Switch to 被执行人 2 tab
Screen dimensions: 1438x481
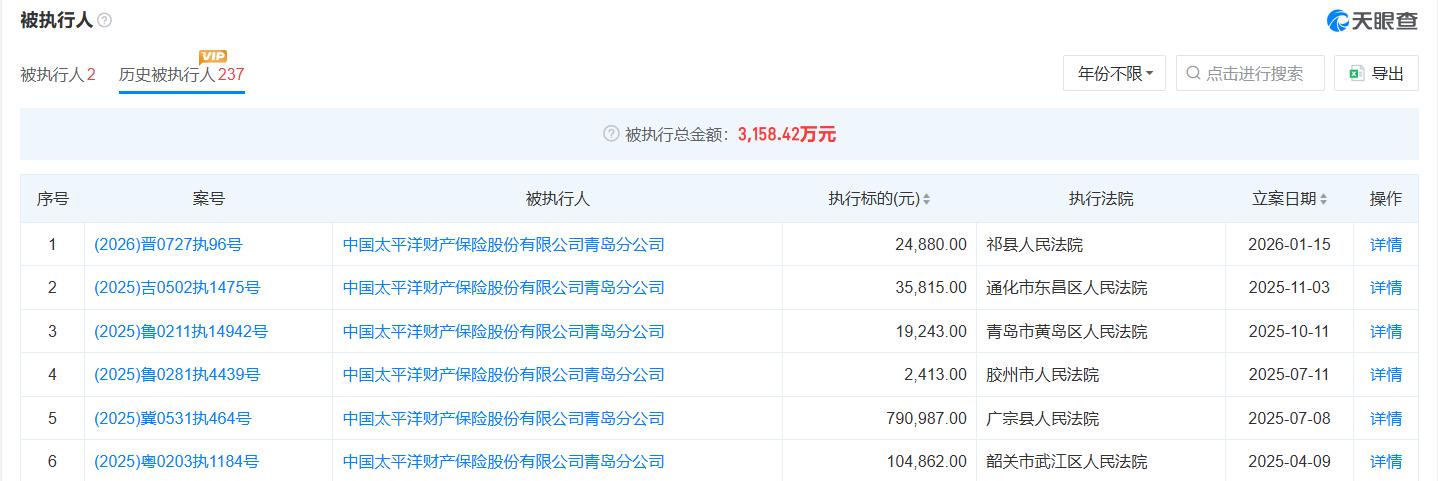coord(58,74)
